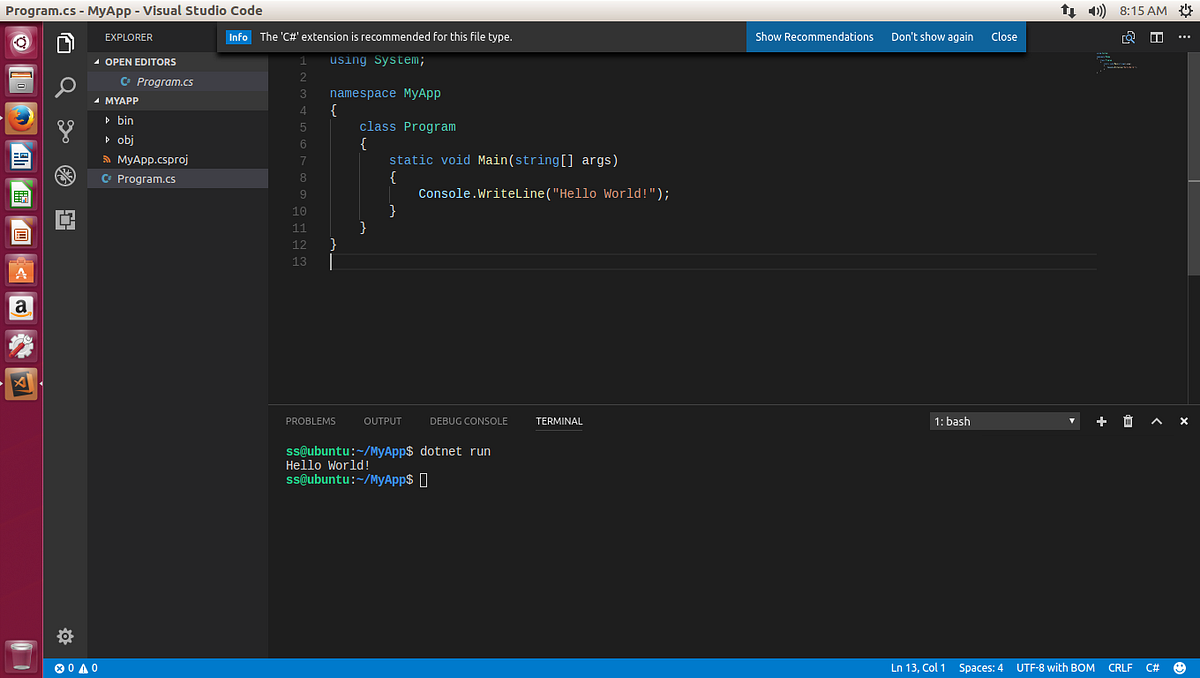
Task: Open Markdown preview from editor toolbar
Action: click(x=1128, y=36)
